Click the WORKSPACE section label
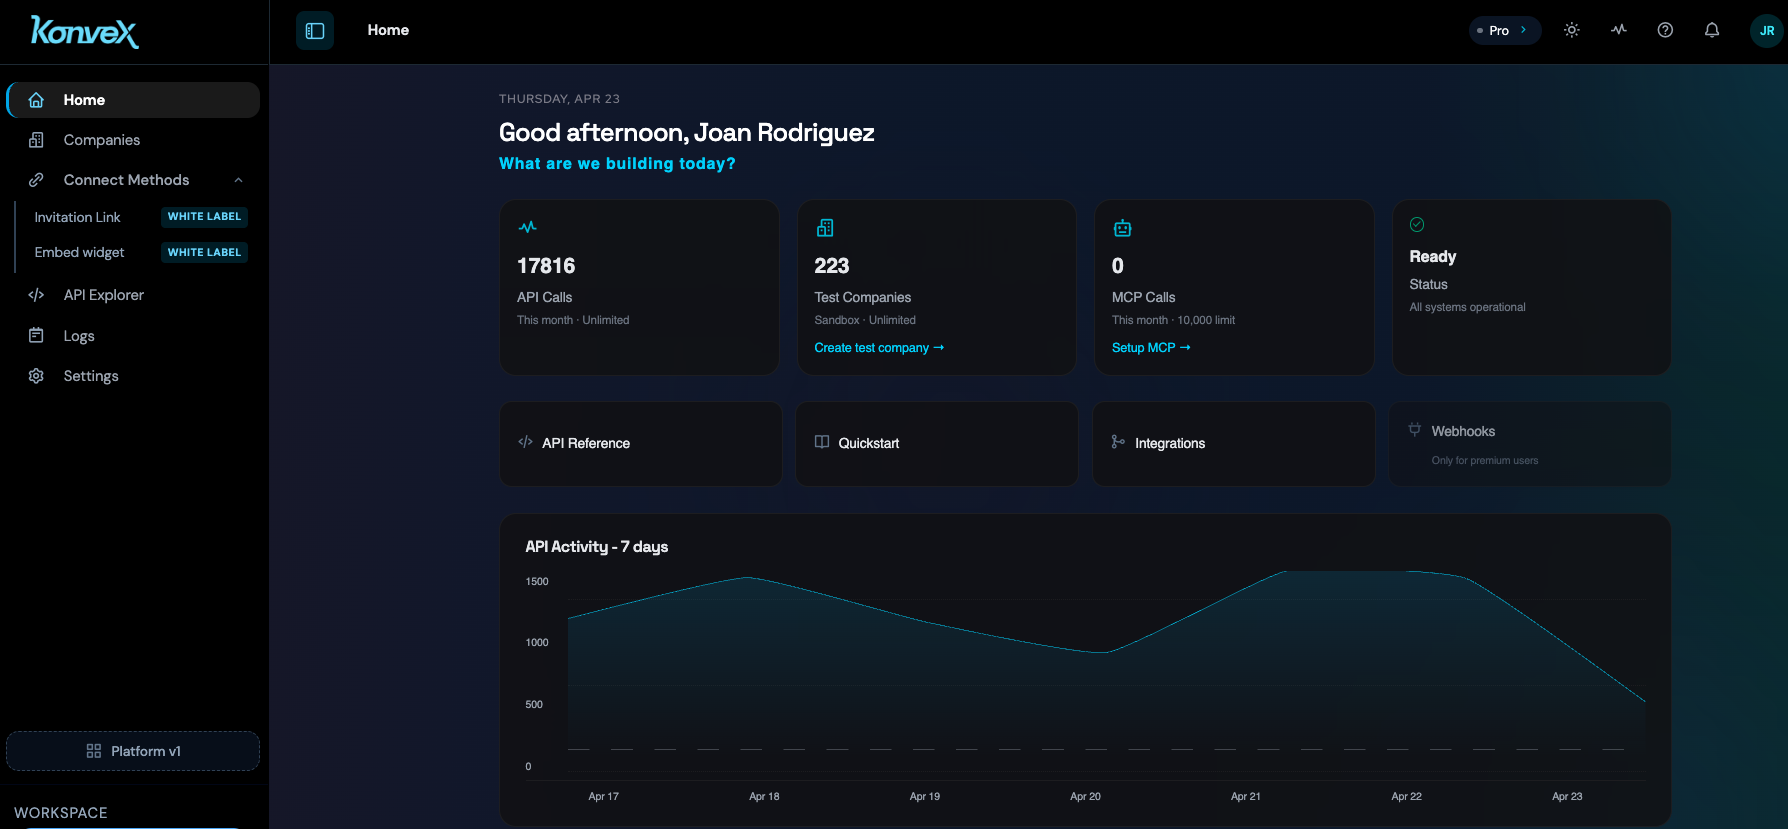 [x=61, y=813]
